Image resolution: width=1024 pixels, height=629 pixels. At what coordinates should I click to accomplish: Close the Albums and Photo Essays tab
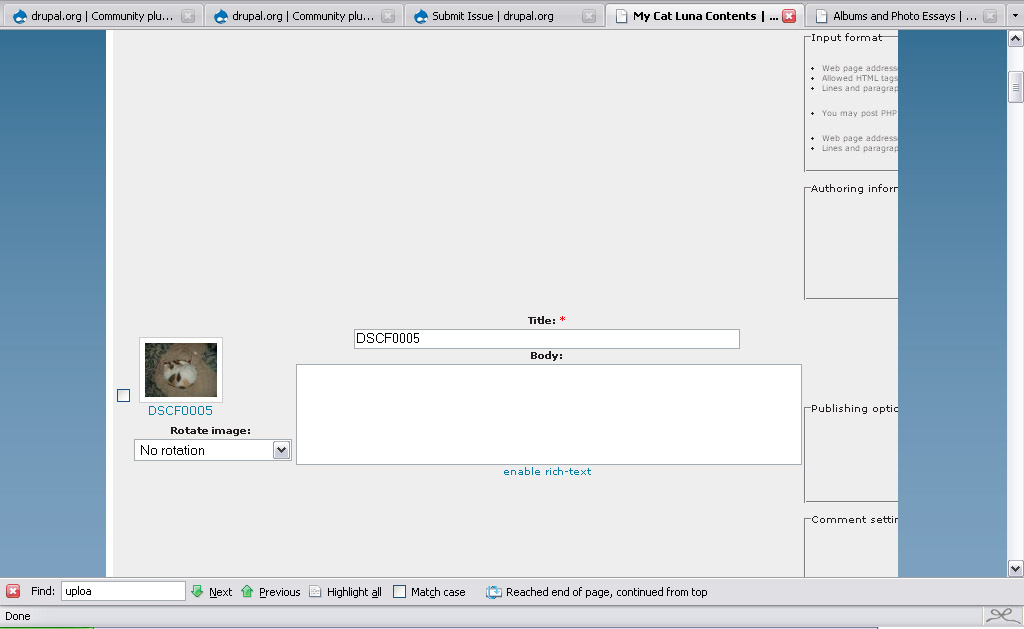click(x=990, y=16)
